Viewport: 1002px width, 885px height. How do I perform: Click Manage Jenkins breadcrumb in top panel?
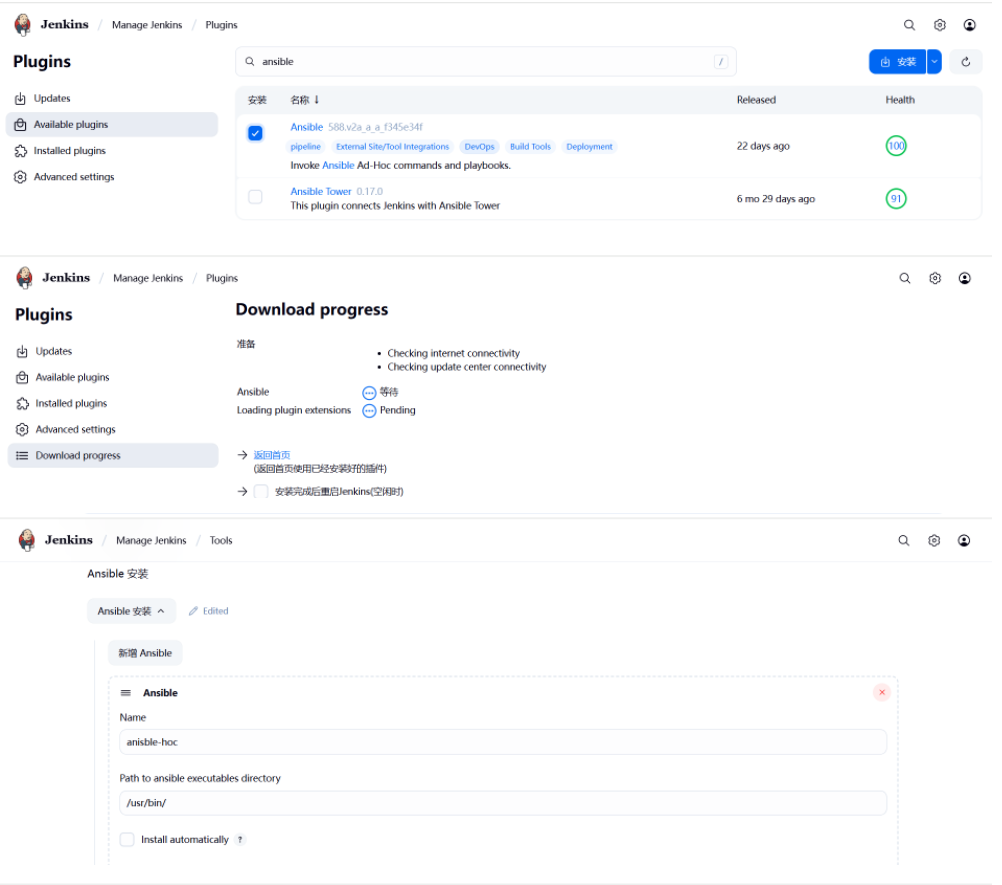147,25
